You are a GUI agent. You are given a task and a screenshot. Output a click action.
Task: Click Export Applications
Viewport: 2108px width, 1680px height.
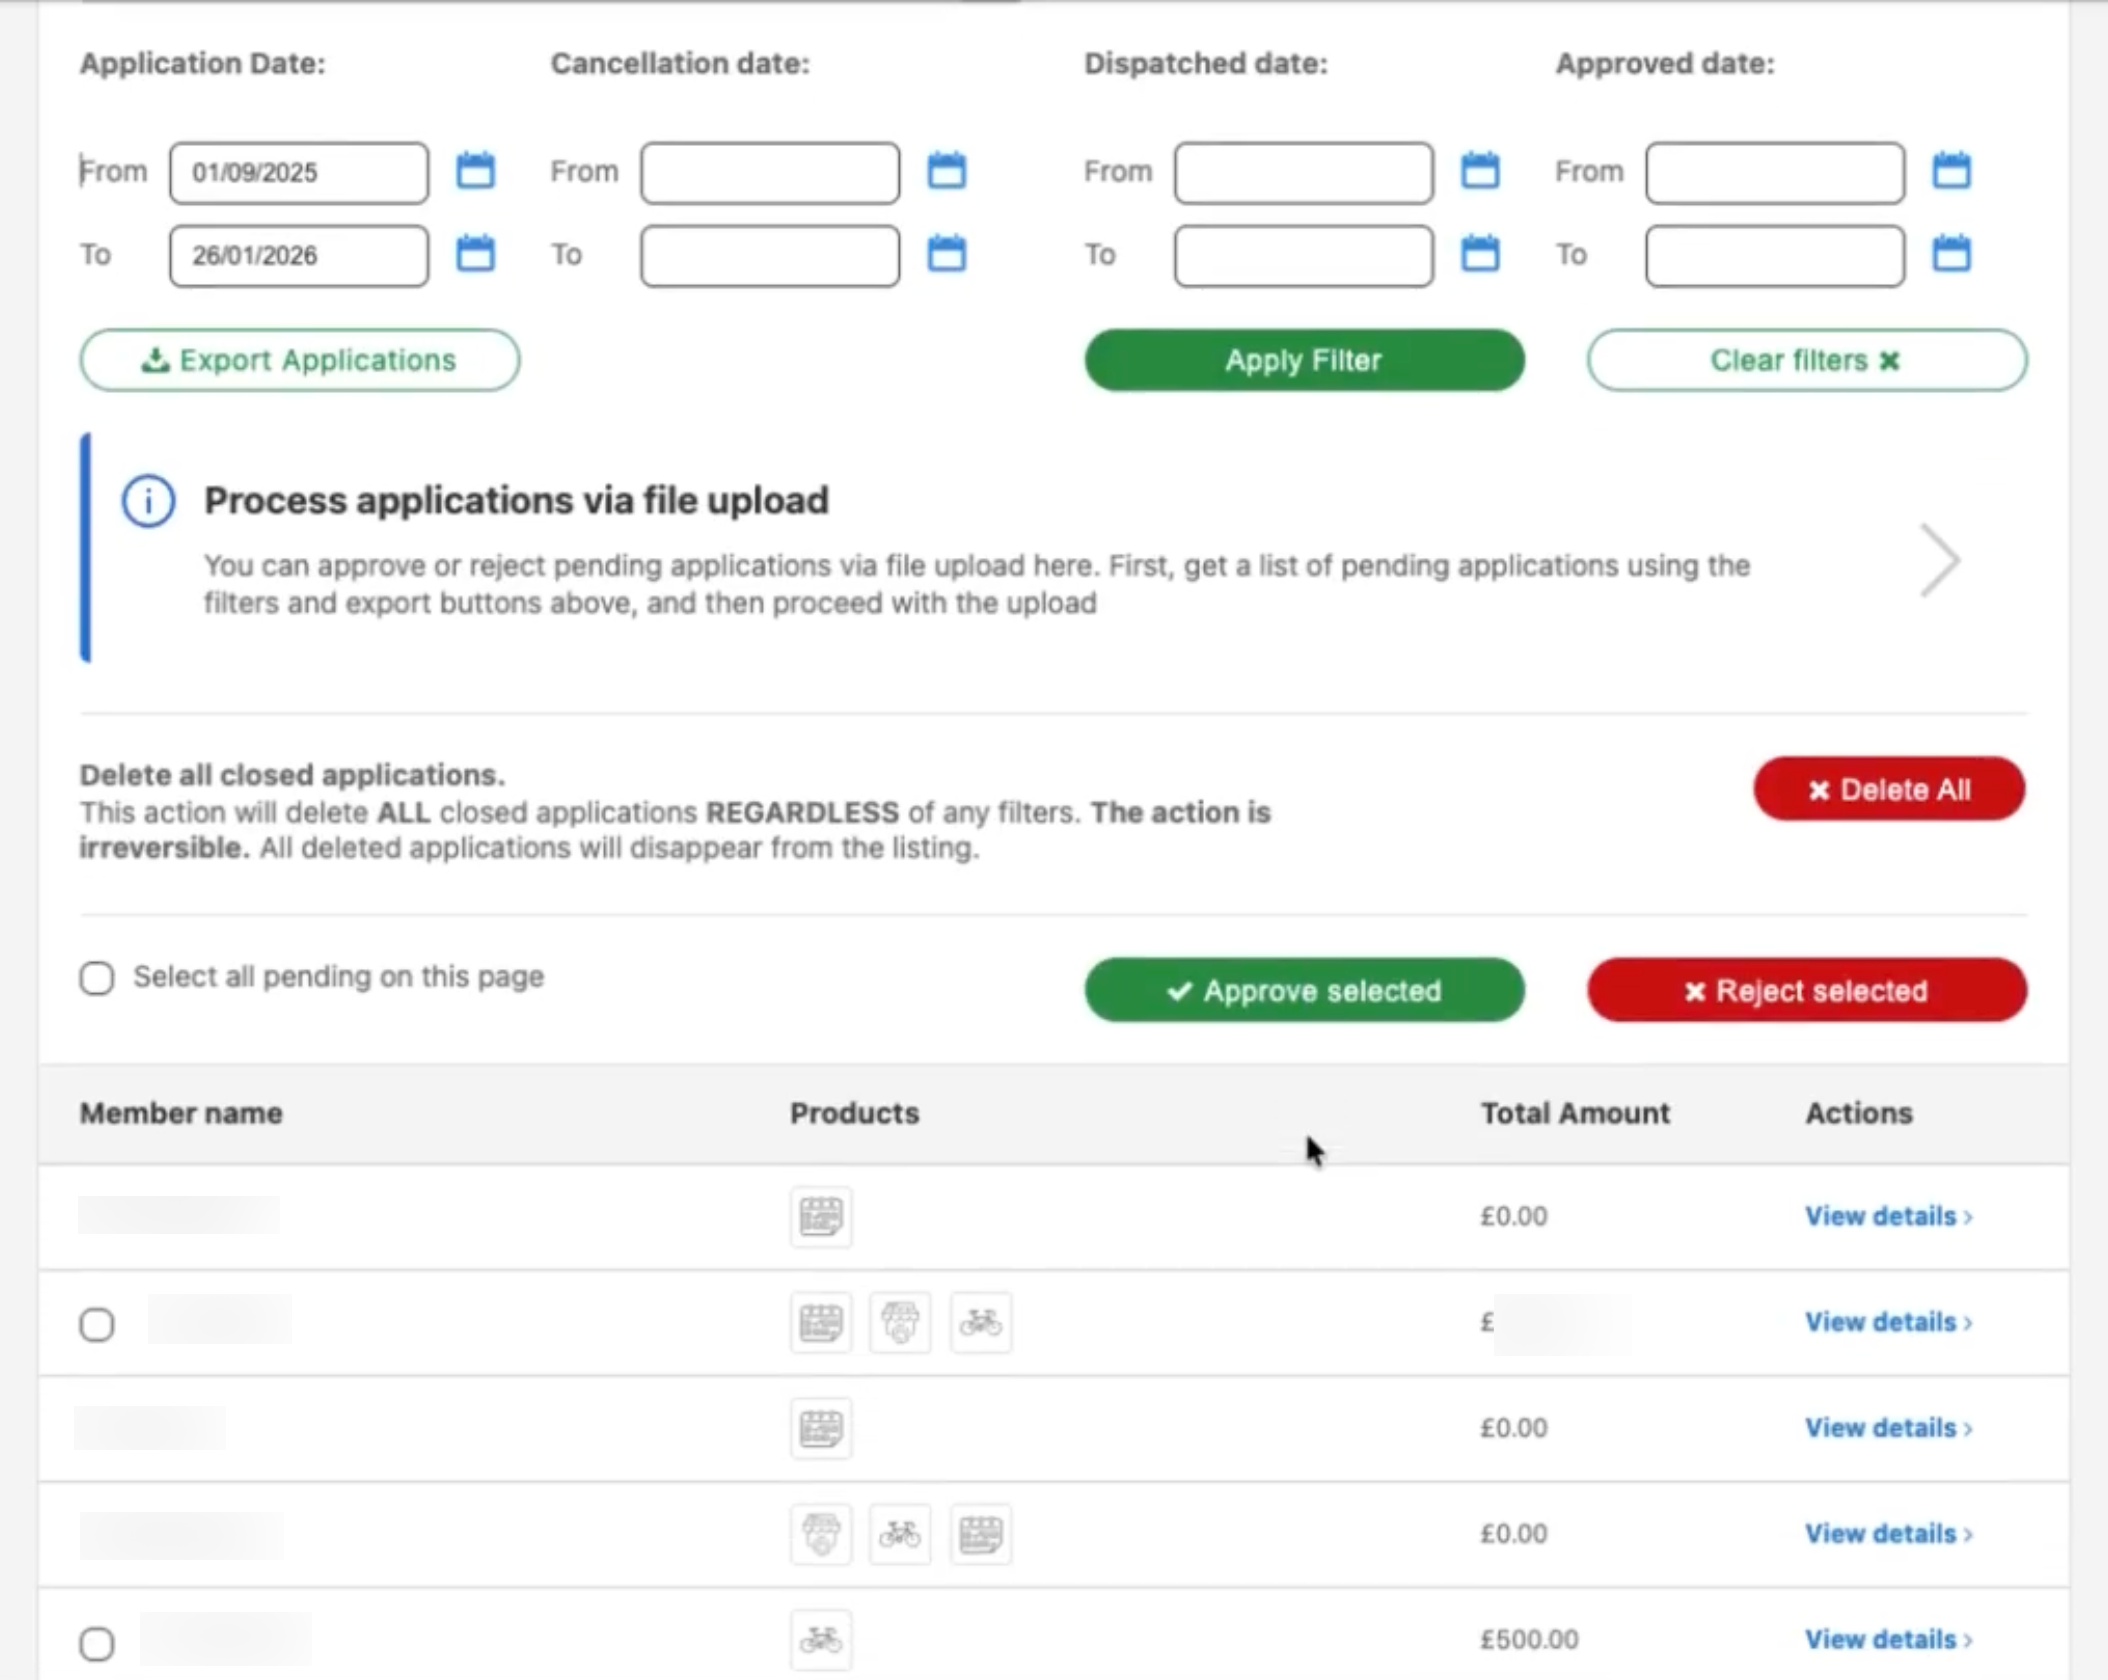[x=298, y=360]
